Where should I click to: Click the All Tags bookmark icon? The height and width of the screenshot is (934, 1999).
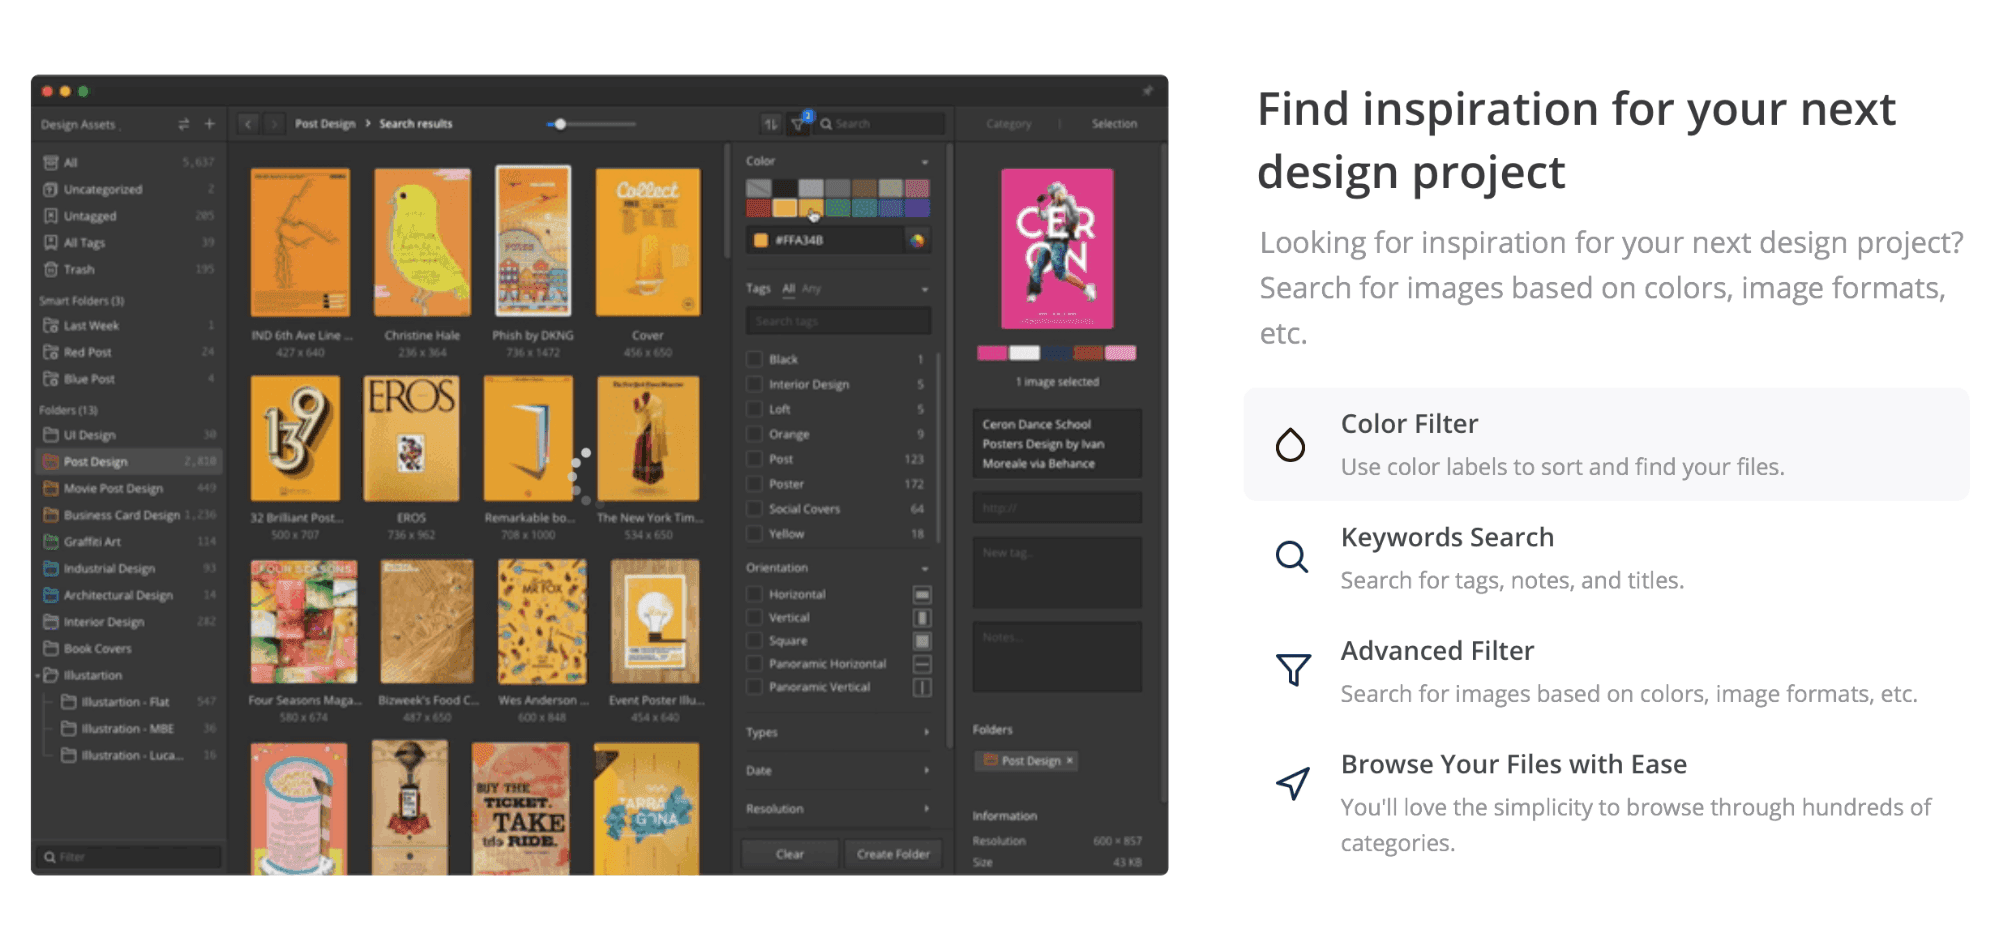tap(51, 242)
